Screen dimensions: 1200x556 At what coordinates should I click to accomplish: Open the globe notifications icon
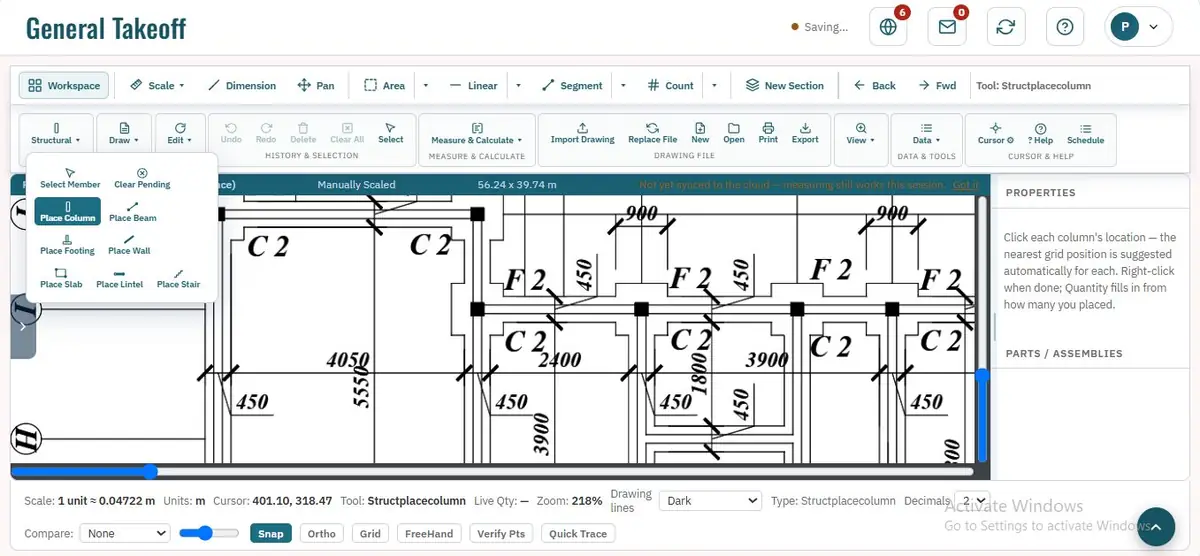(888, 27)
